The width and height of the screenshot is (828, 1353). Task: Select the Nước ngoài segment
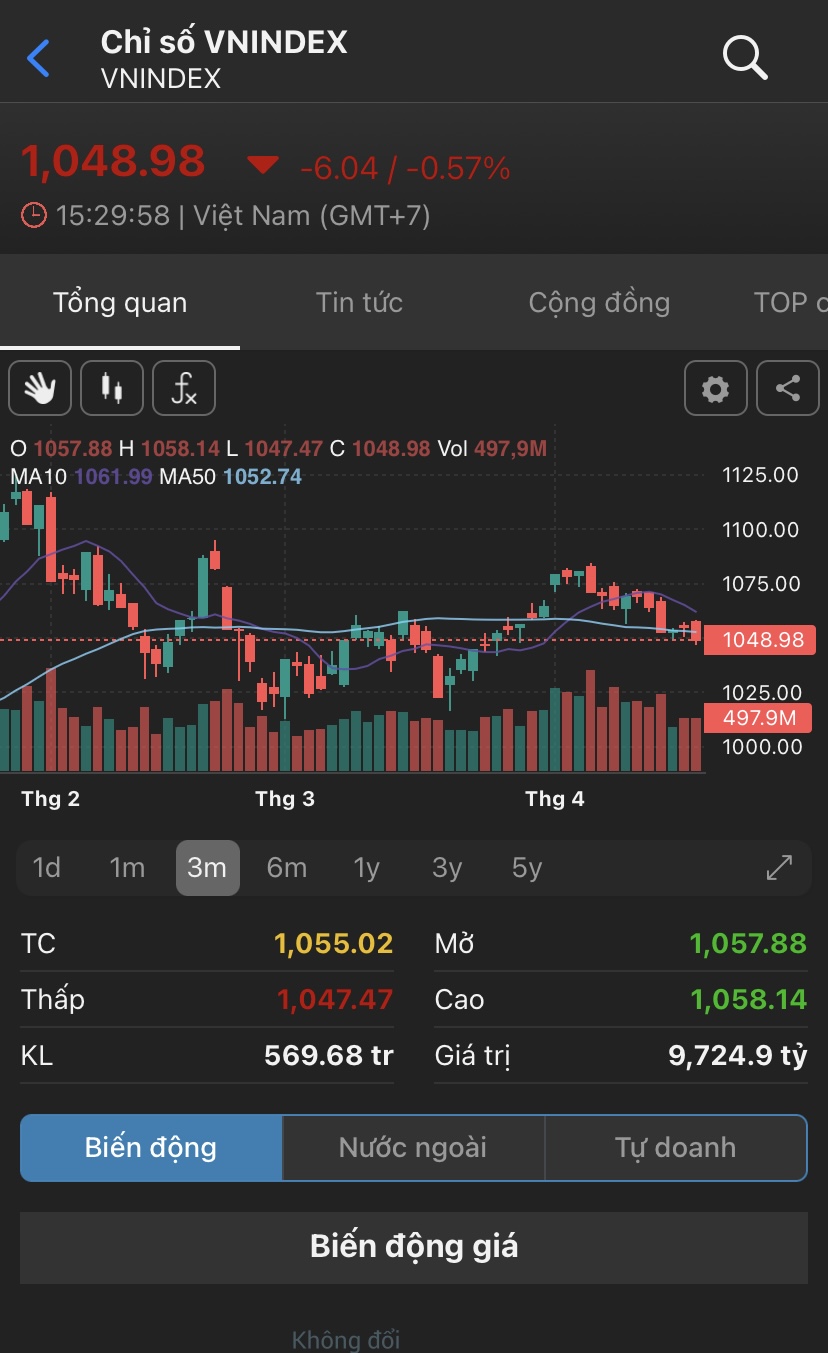[x=413, y=1147]
